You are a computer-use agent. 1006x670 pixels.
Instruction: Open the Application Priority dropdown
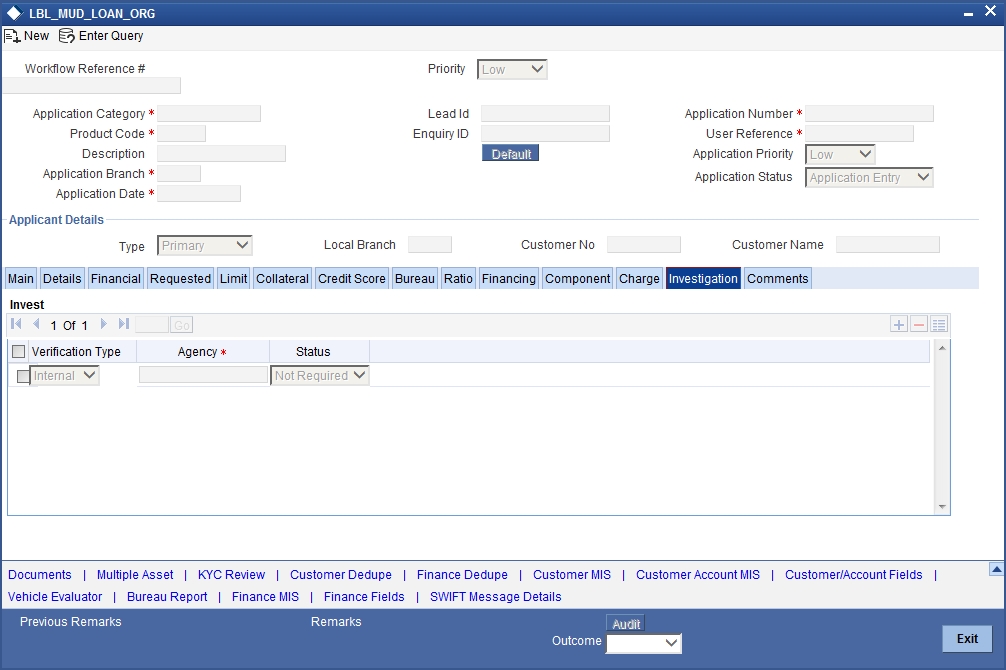[x=840, y=154]
